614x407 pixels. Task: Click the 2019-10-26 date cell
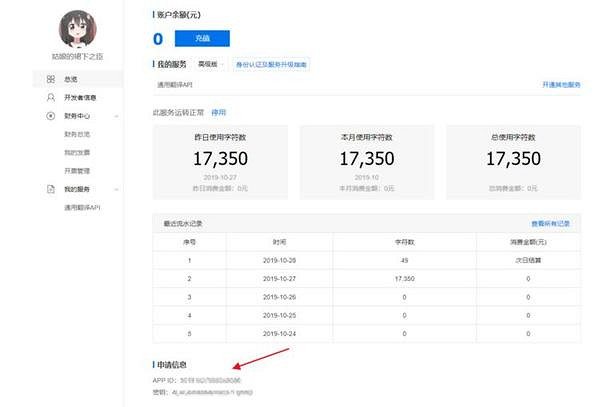[279, 297]
